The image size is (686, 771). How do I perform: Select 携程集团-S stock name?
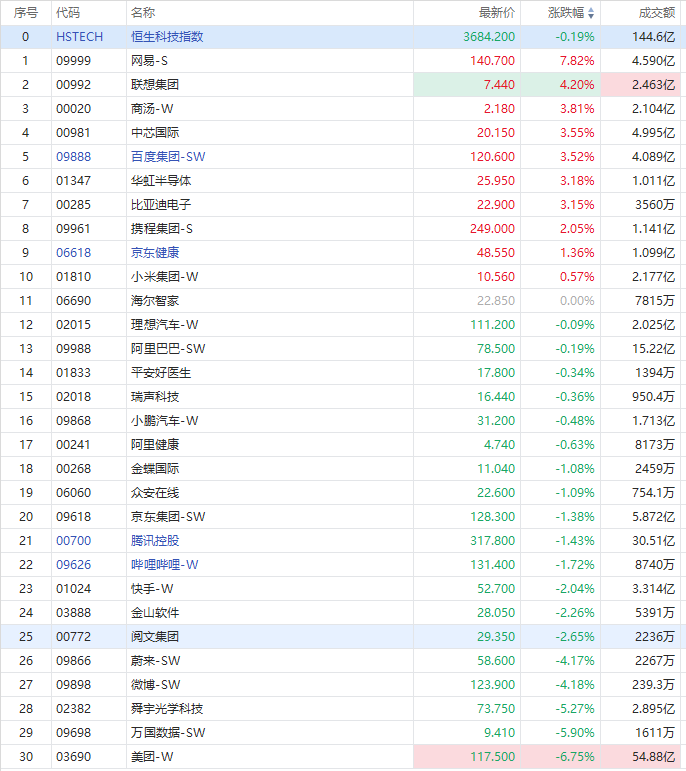pos(162,229)
